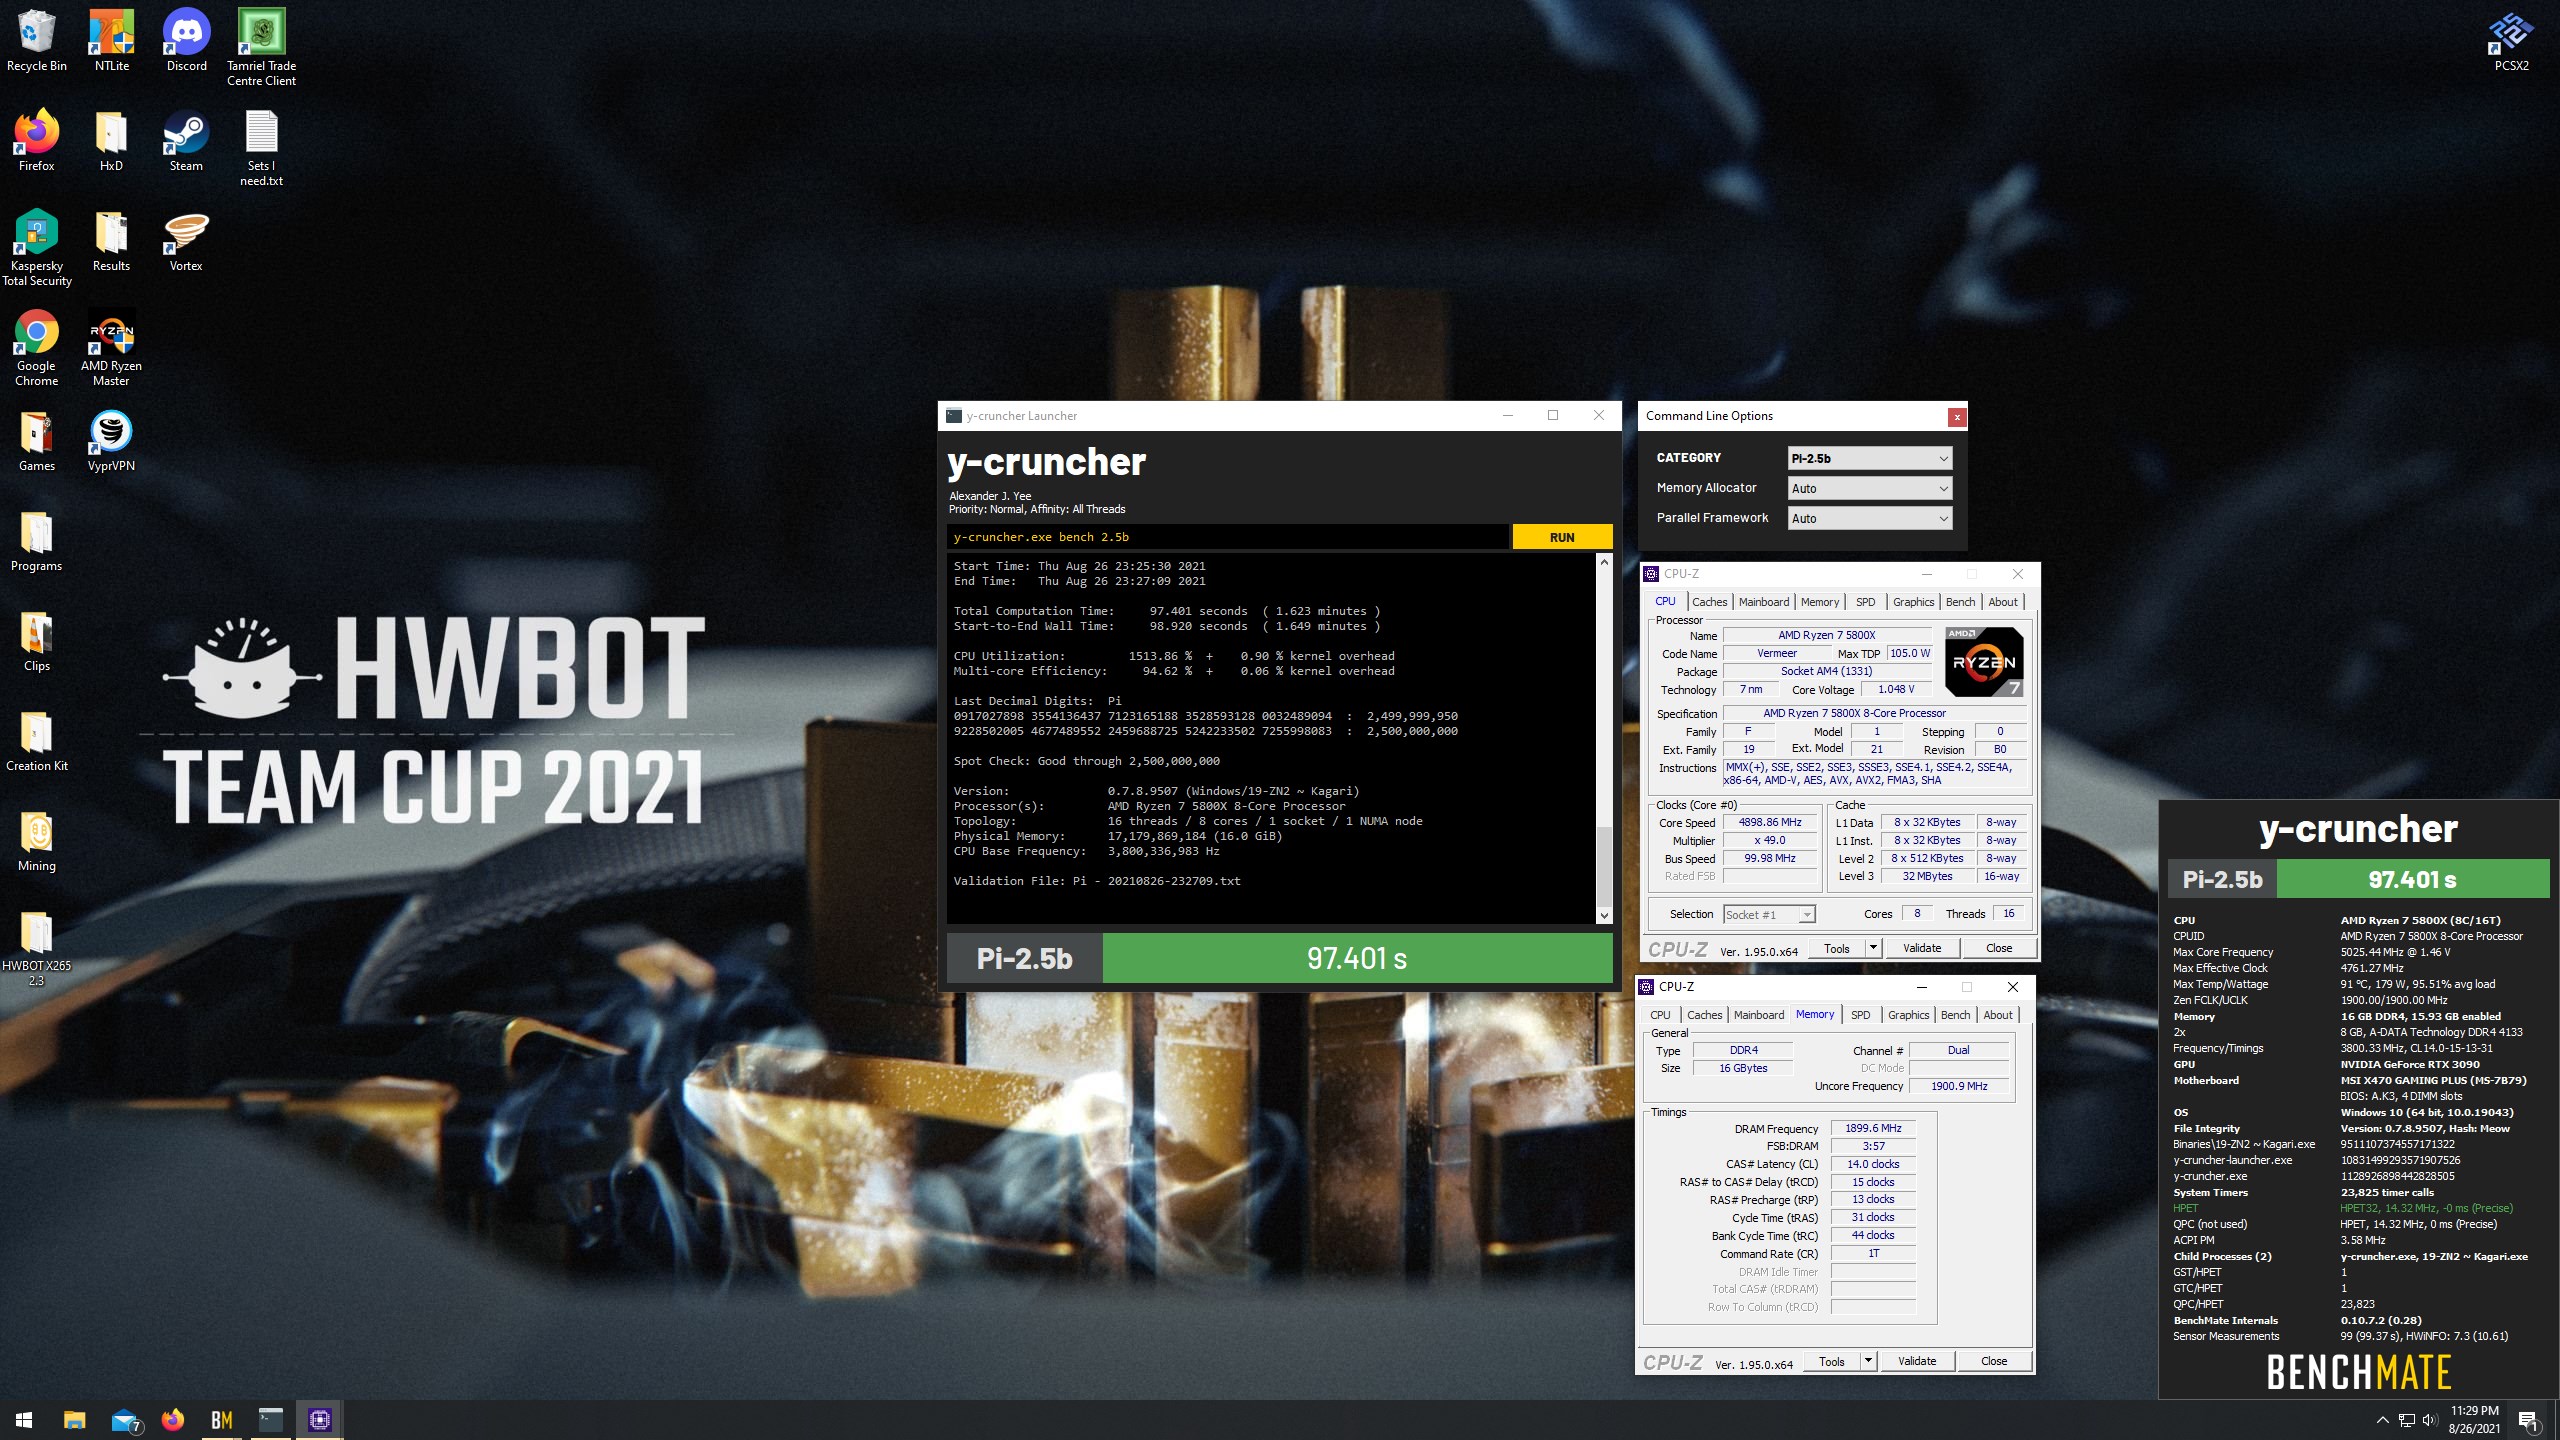Click the y-cruncher command line field
This screenshot has height=1440, width=2560.
[x=1227, y=537]
